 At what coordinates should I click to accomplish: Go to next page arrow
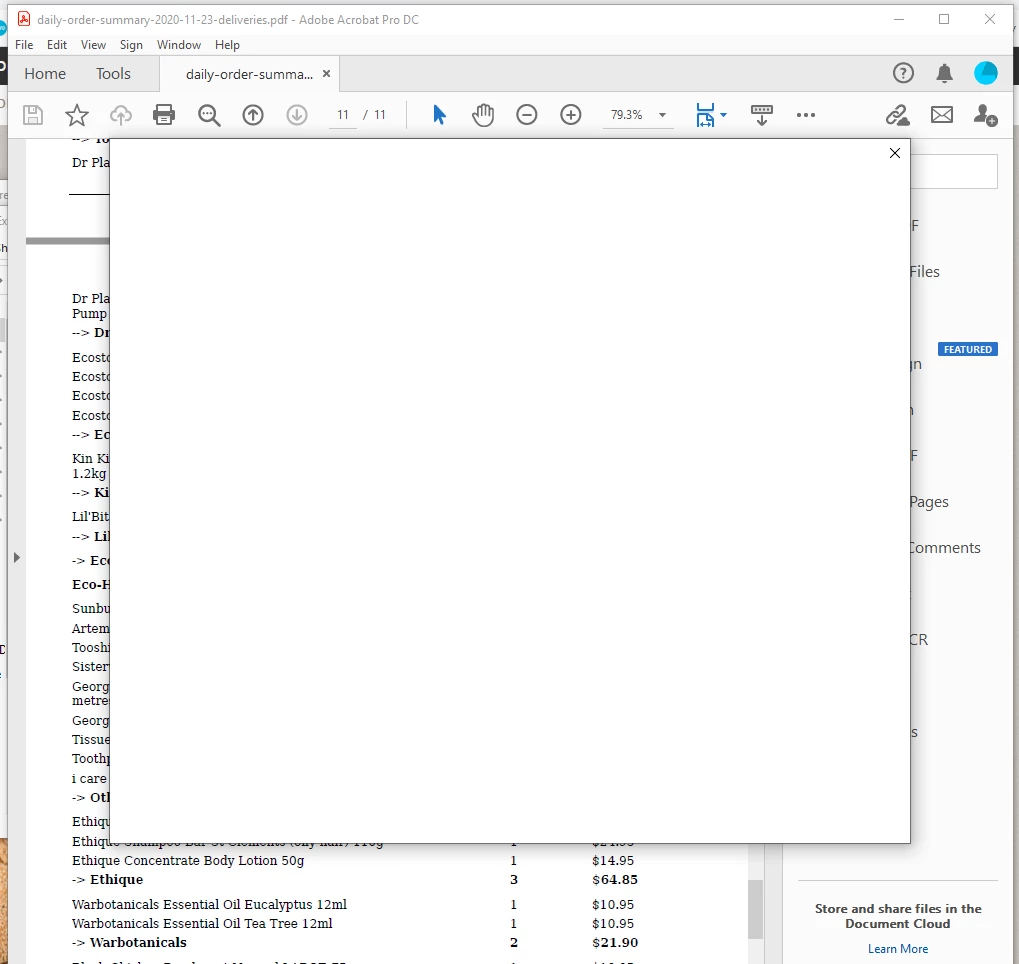297,115
